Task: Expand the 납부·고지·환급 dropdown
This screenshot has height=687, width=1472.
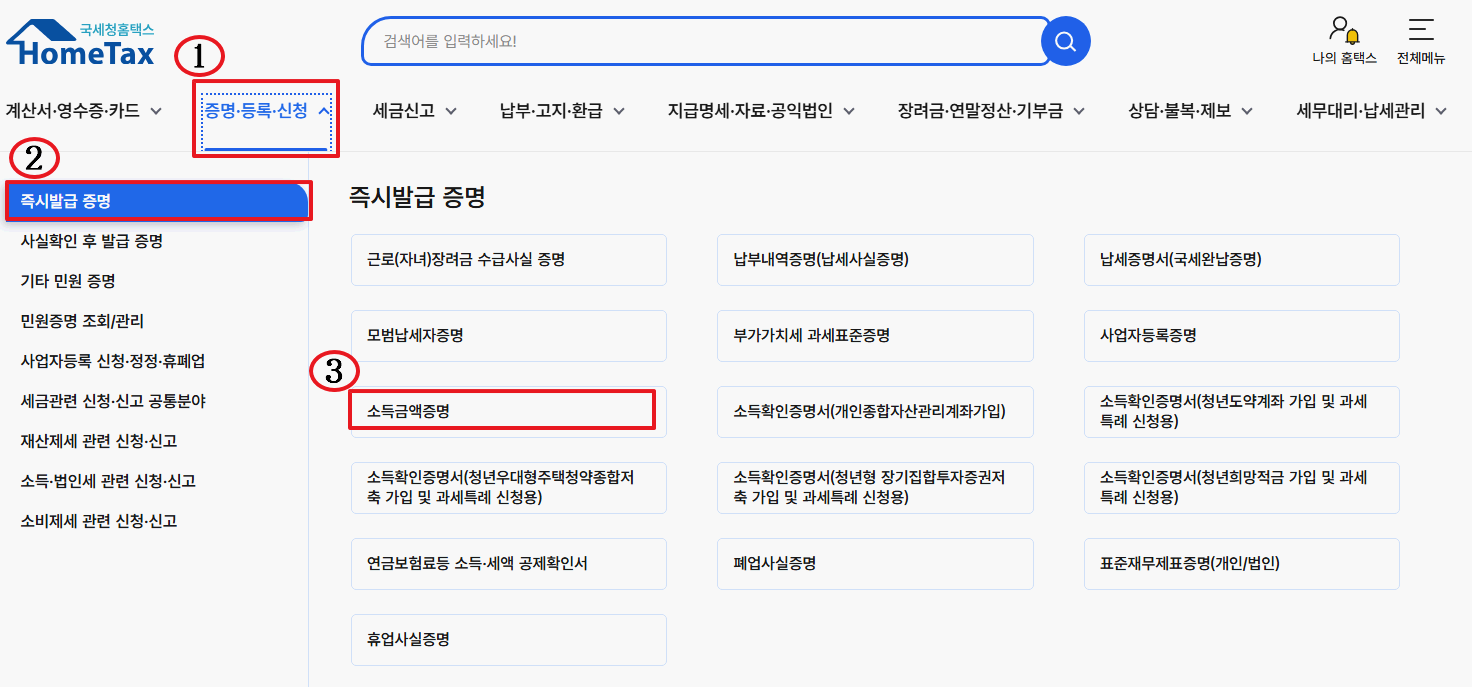Action: 560,111
